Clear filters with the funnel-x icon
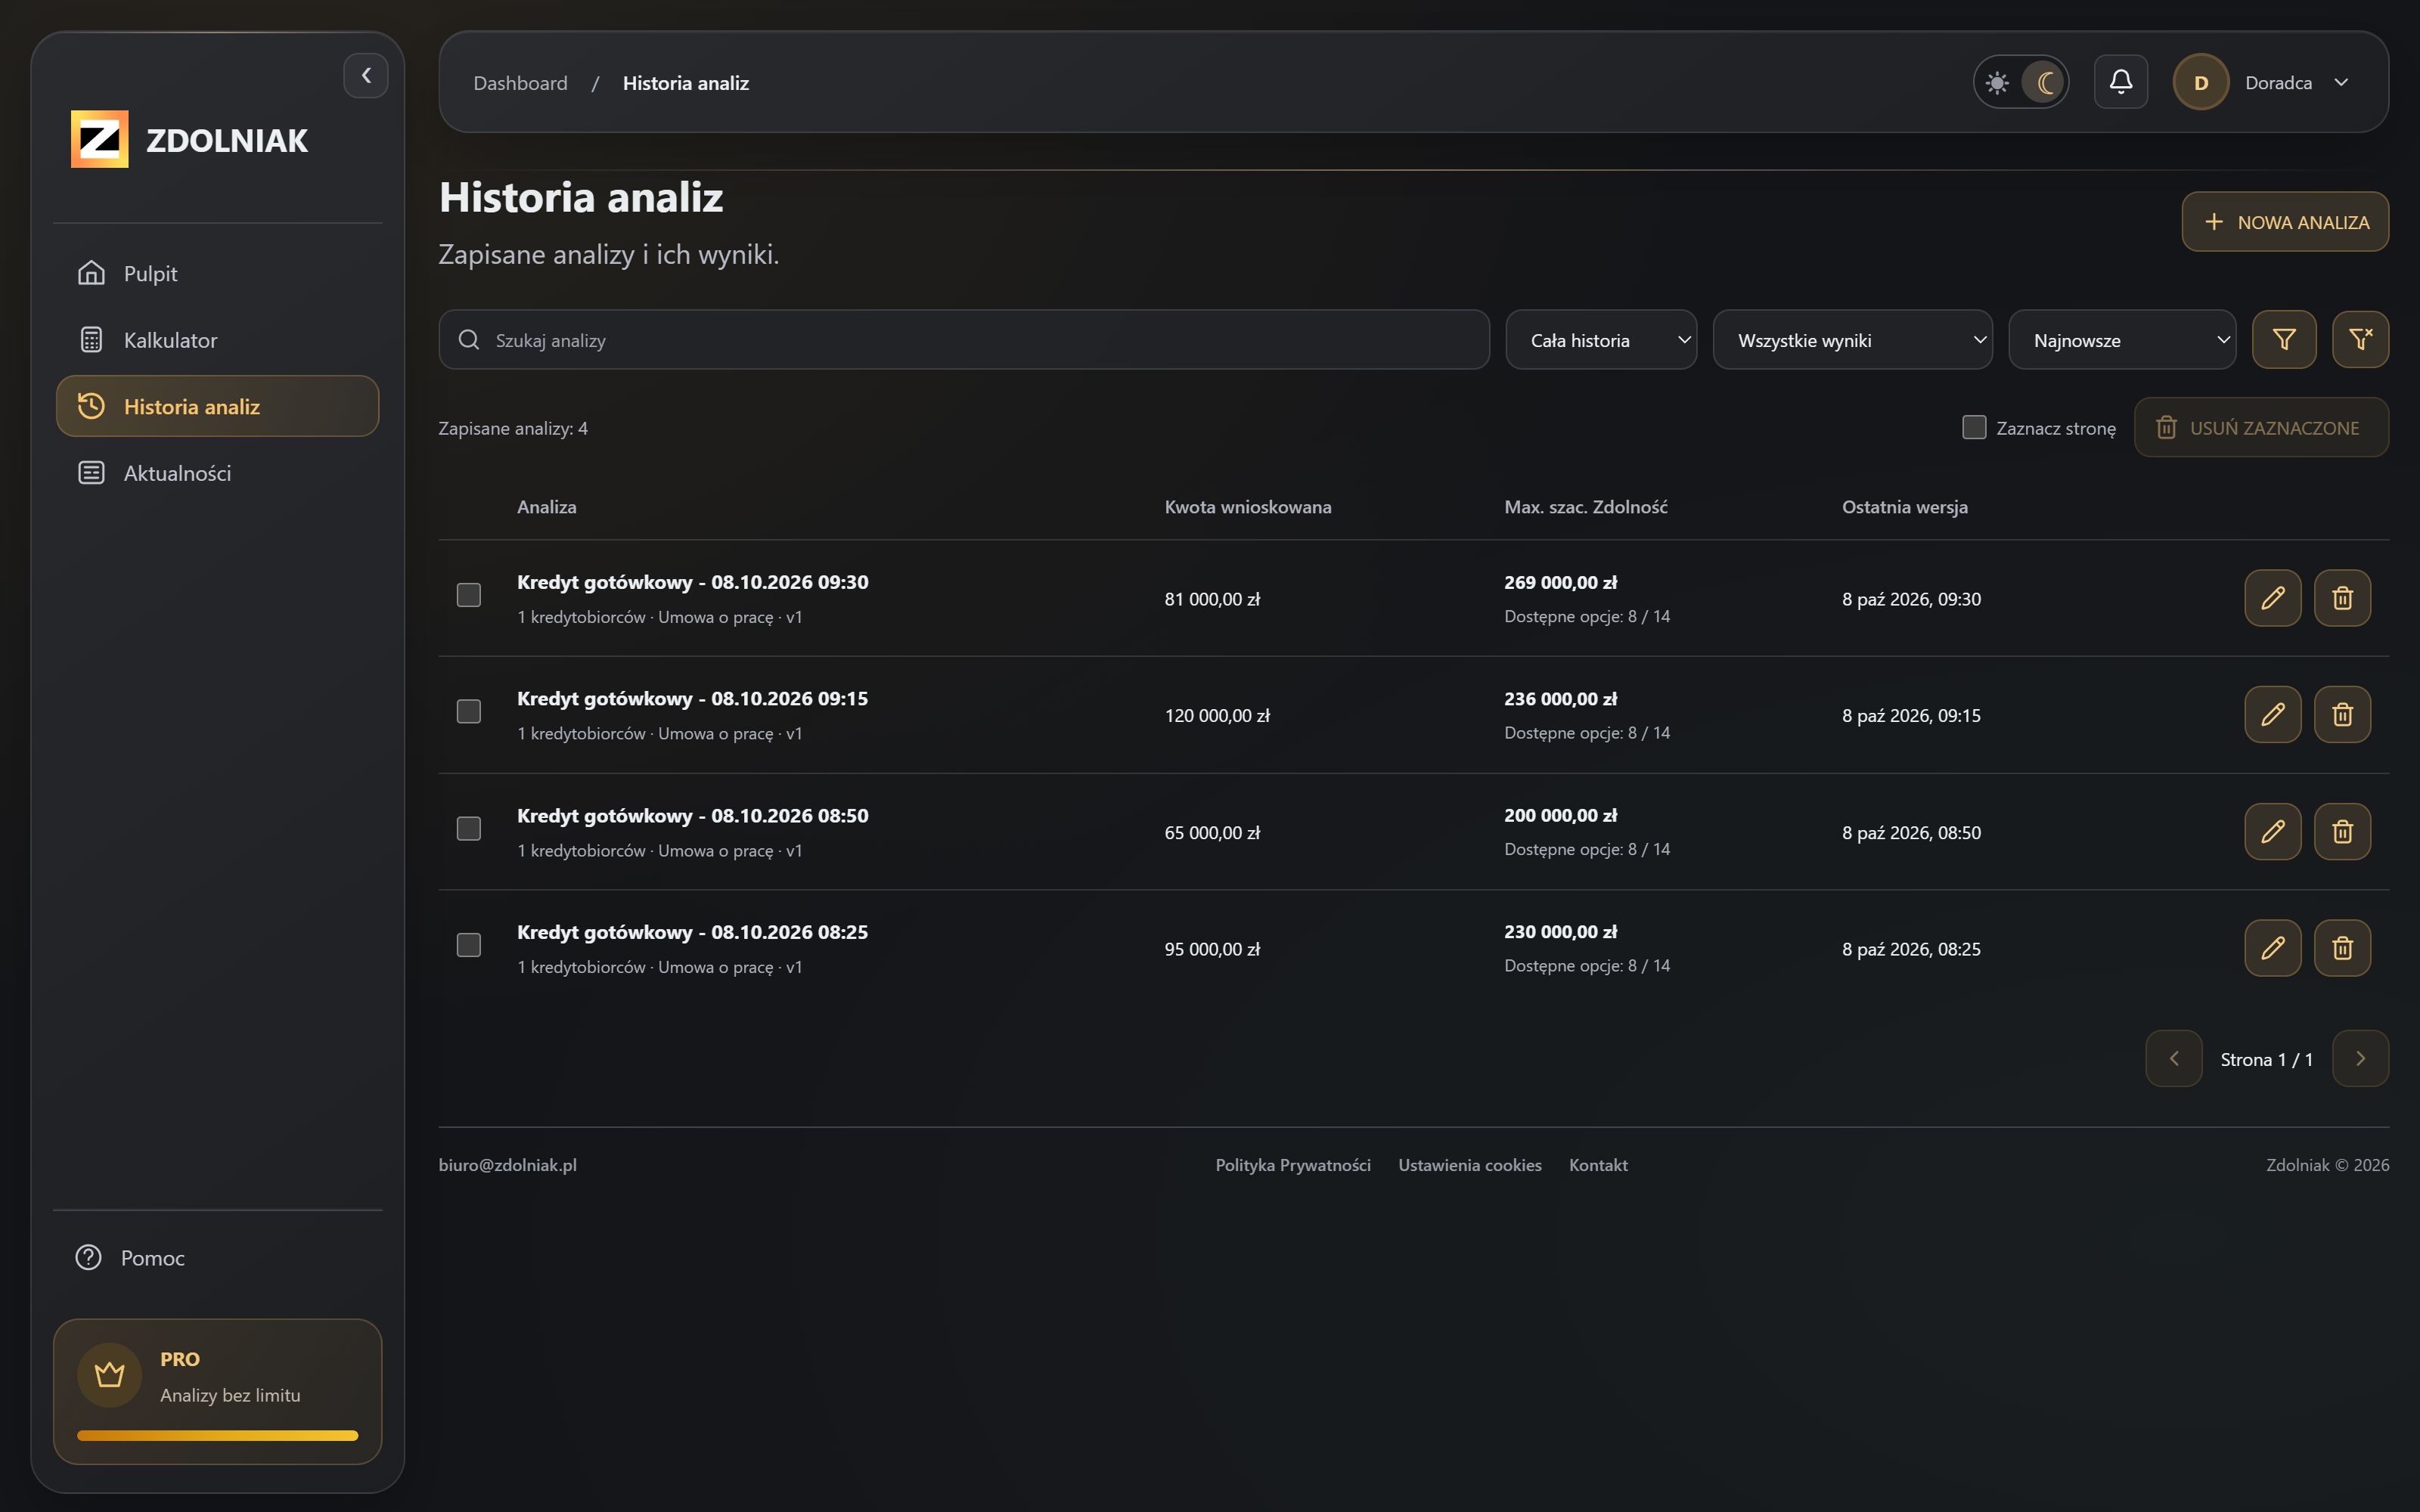The image size is (2420, 1512). coord(2360,340)
